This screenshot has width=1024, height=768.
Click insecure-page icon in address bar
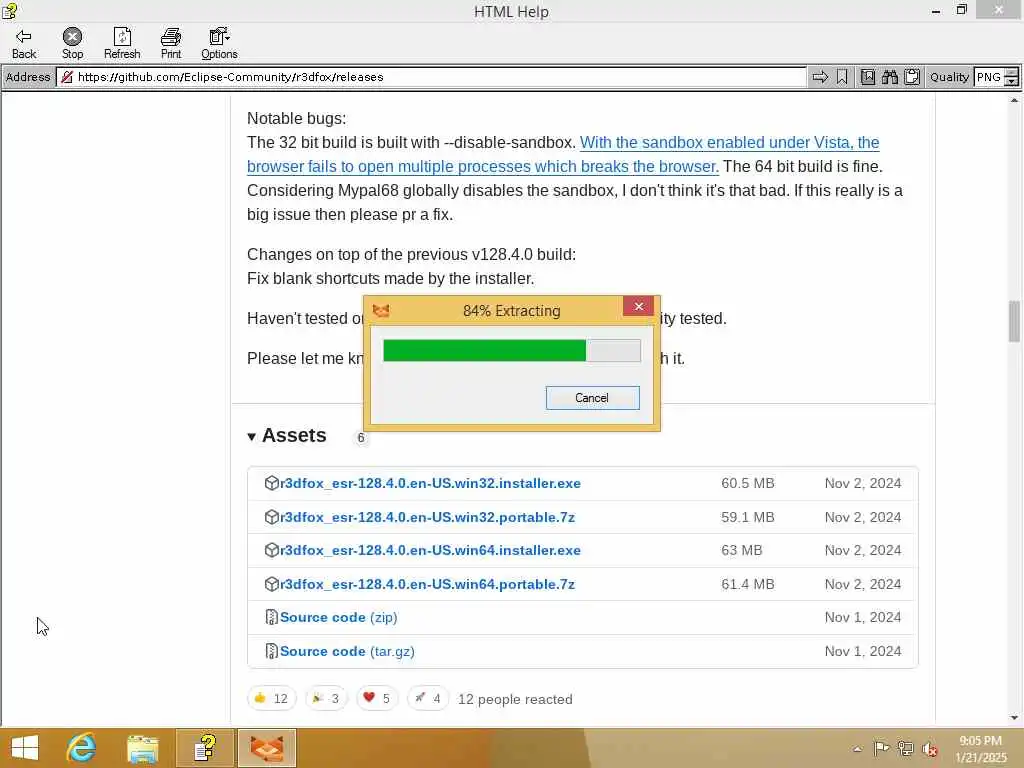[x=67, y=77]
